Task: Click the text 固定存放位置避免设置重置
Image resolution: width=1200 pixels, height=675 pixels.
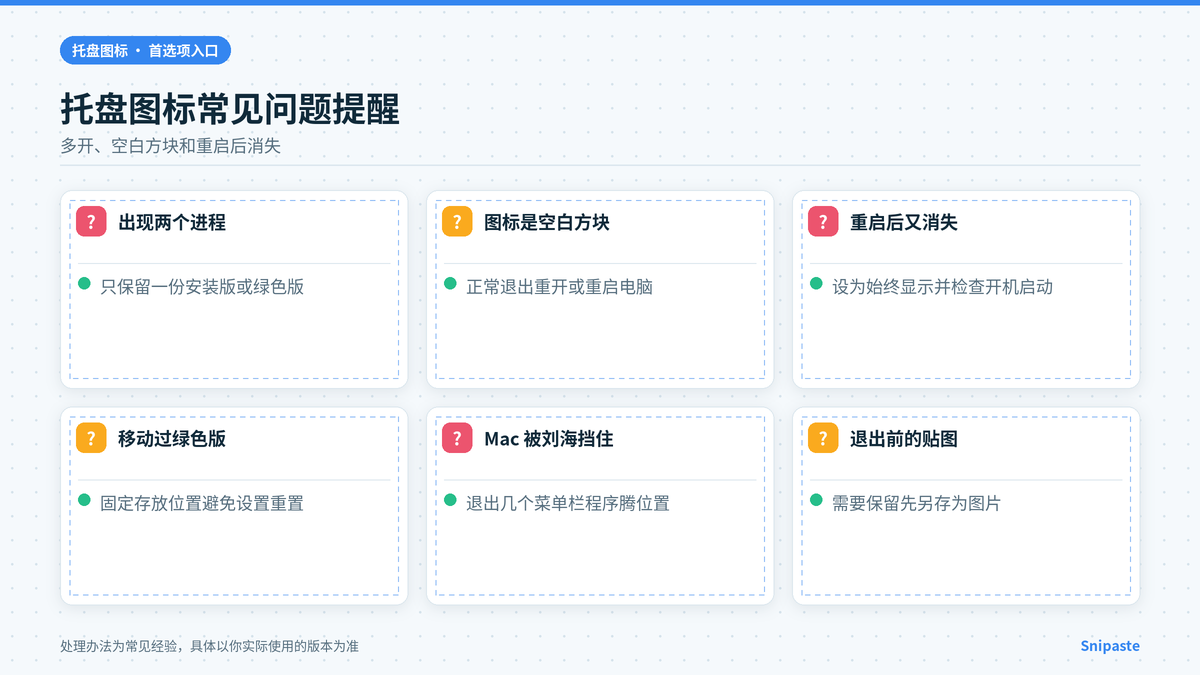Action: pyautogui.click(x=202, y=503)
